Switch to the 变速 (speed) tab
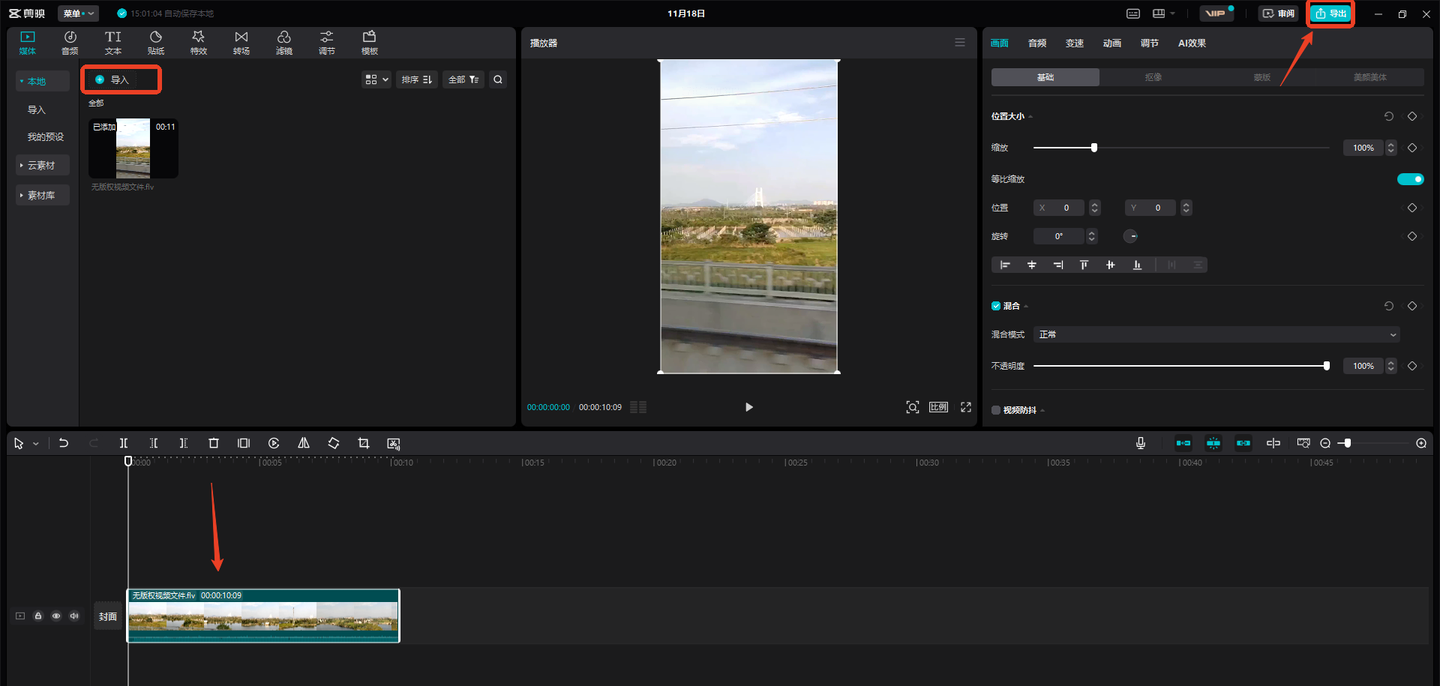1440x686 pixels. coord(1074,43)
